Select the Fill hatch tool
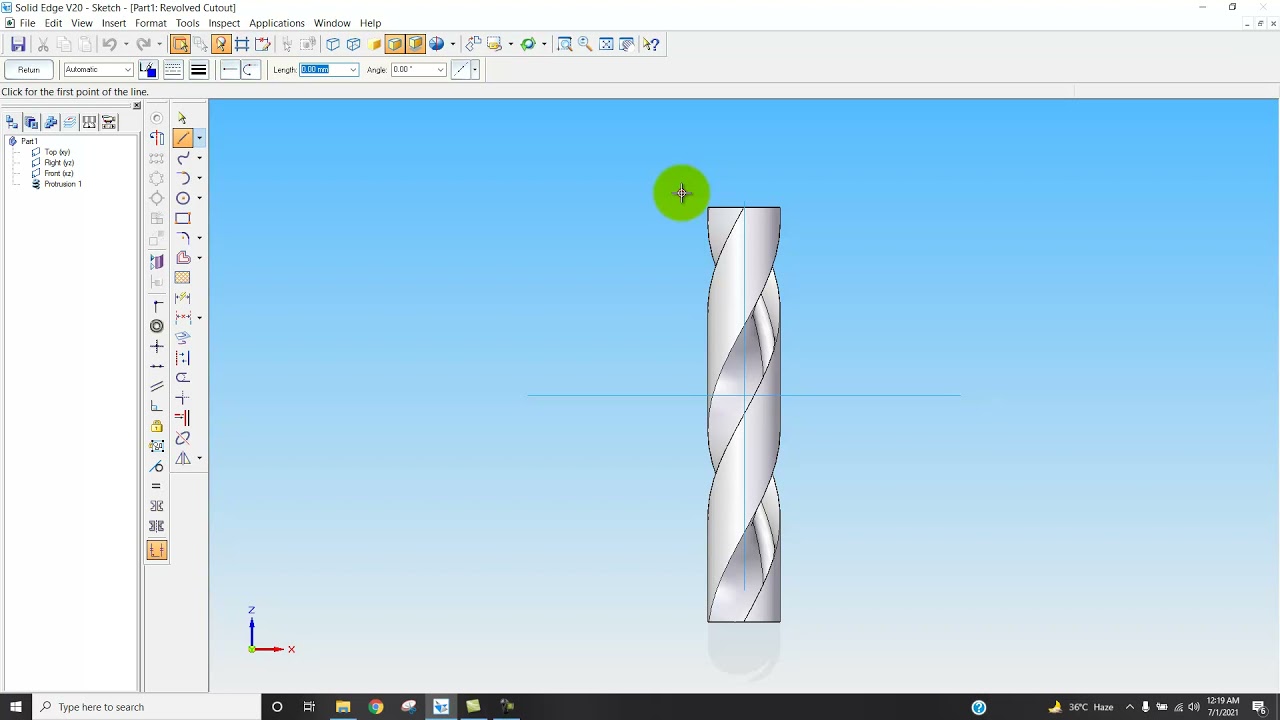Image resolution: width=1280 pixels, height=720 pixels. [x=183, y=278]
